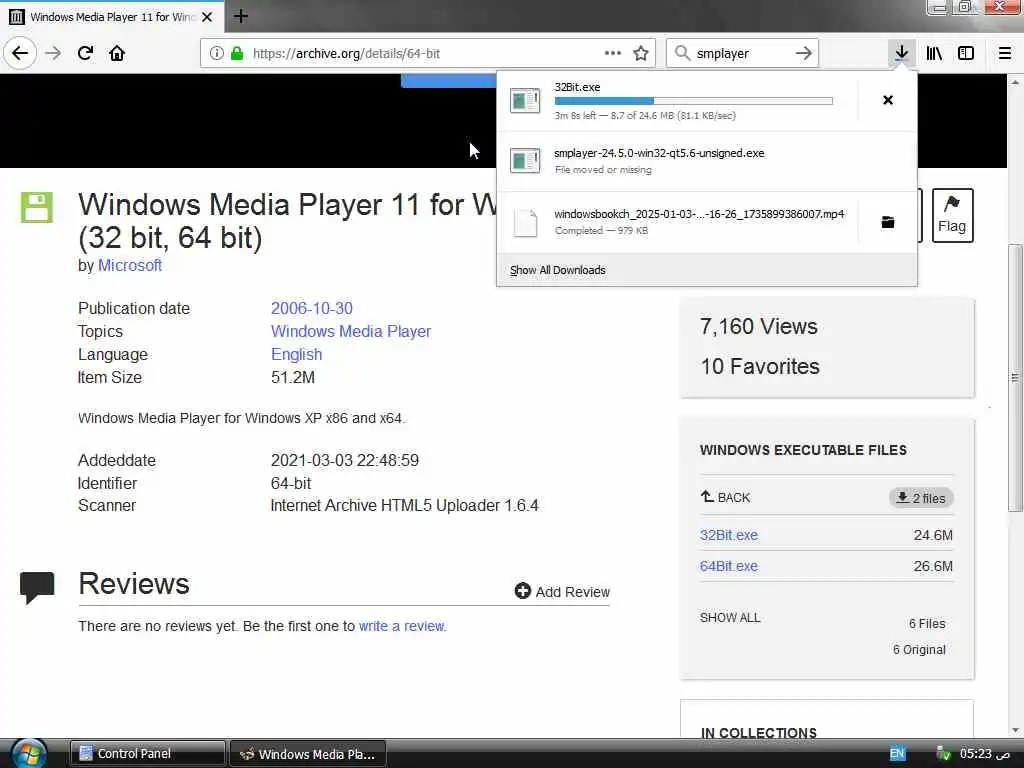
Task: Cancel the 32Bit.exe download
Action: point(888,100)
